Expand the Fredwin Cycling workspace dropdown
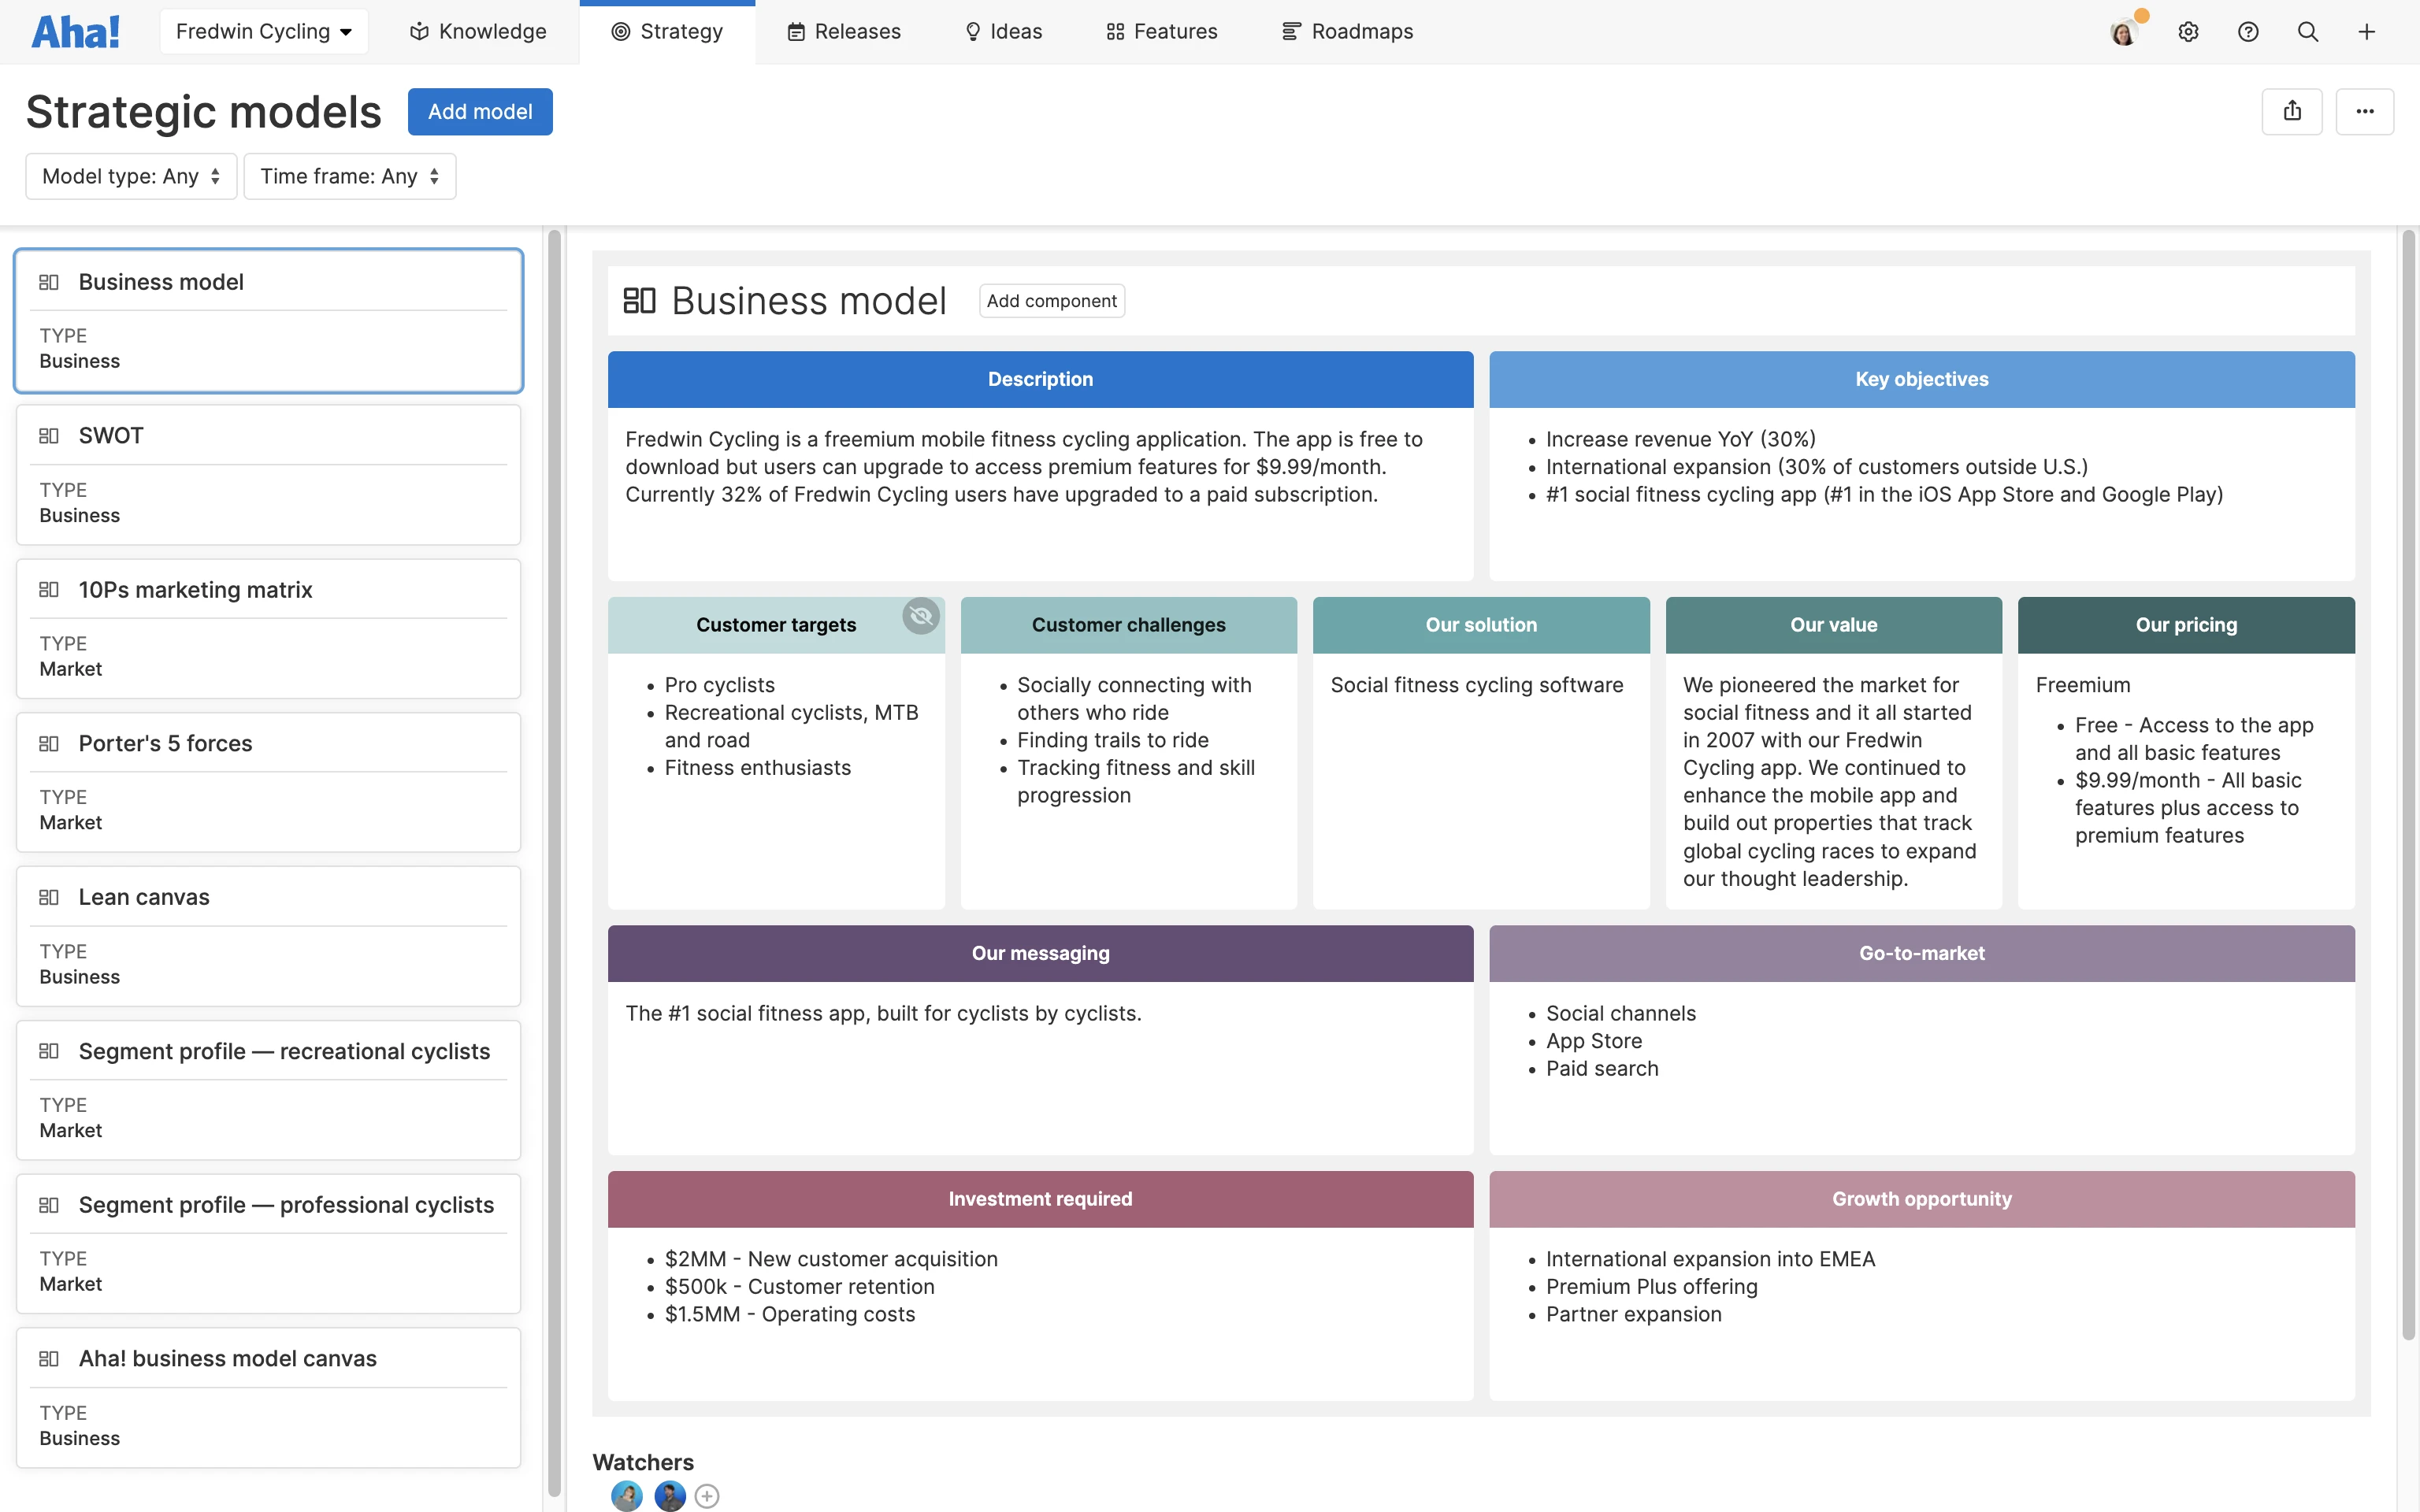Viewport: 2420px width, 1512px height. 264,32
